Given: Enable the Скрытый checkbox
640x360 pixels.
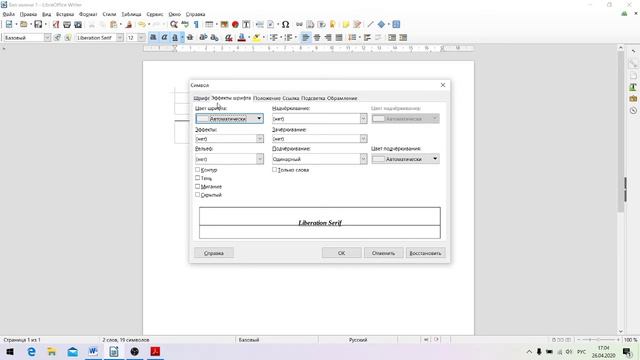Looking at the screenshot, I should click(198, 195).
